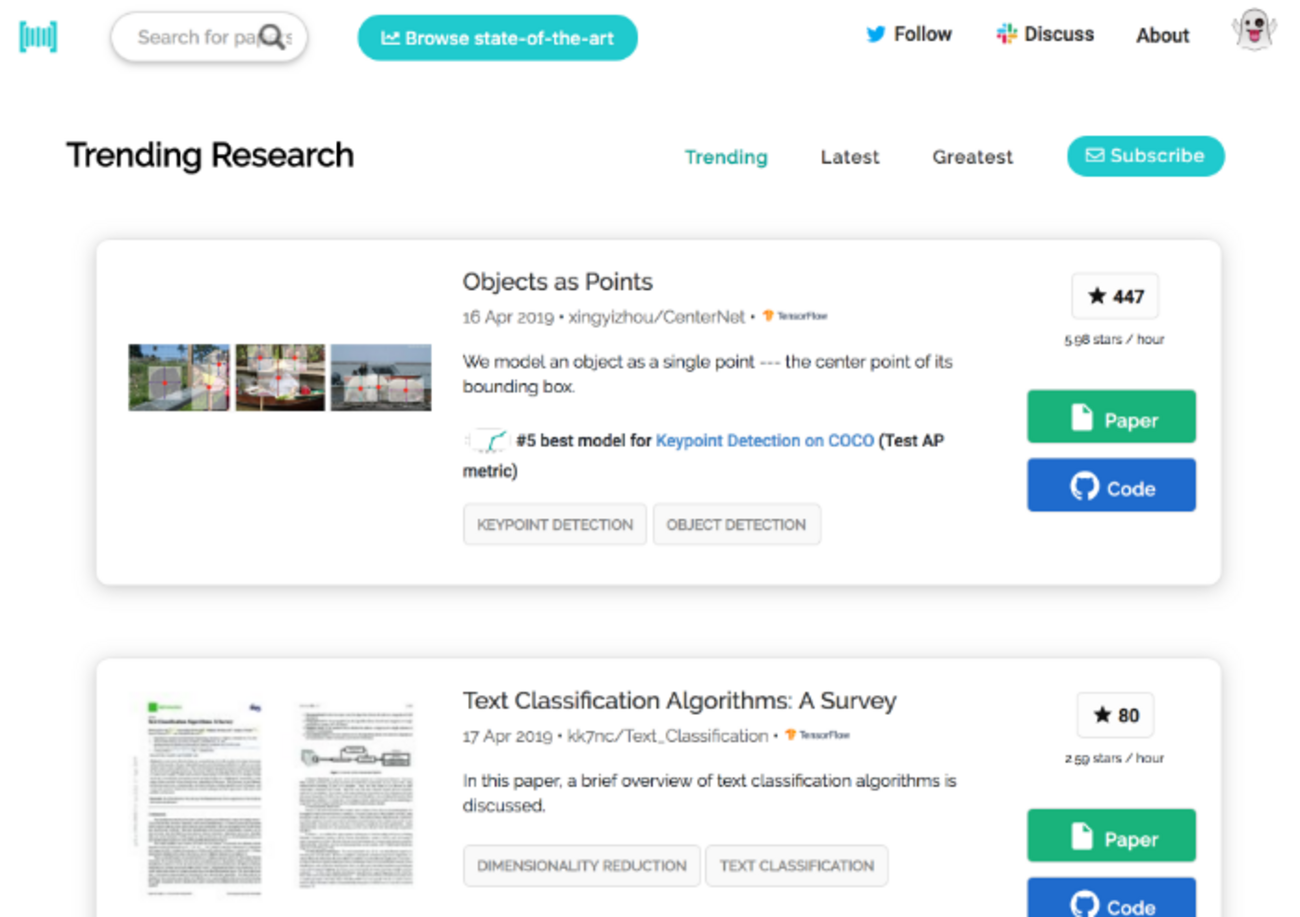Click the ghost avatar in top-right corner
Viewport: 1300px width, 917px height.
[1253, 33]
